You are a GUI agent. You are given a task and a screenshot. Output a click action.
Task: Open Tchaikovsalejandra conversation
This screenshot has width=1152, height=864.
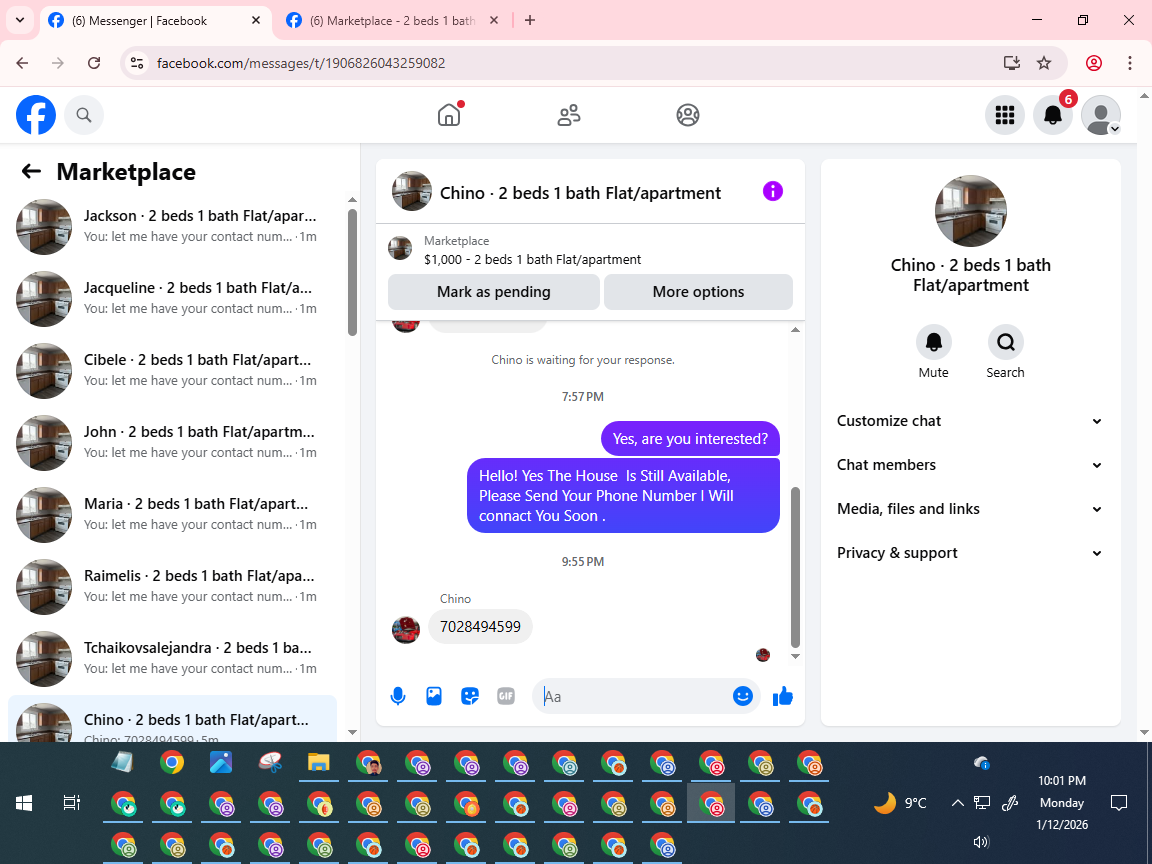pos(173,659)
